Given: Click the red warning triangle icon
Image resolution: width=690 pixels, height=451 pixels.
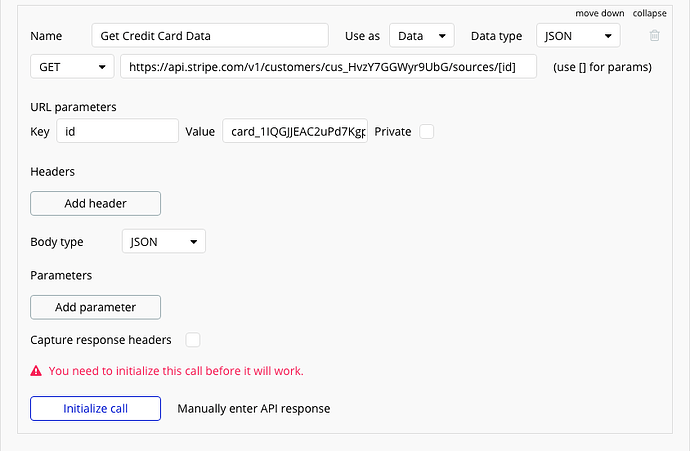Looking at the screenshot, I should tap(37, 371).
